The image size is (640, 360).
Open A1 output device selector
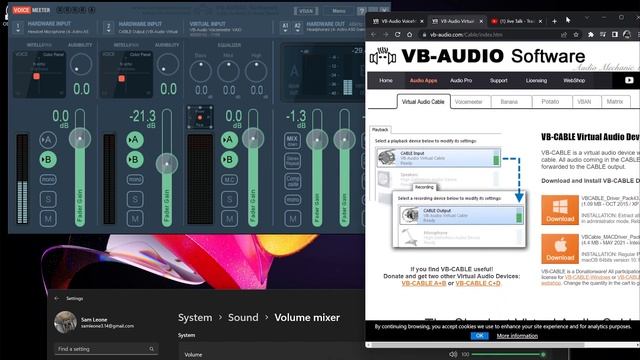click(x=285, y=27)
